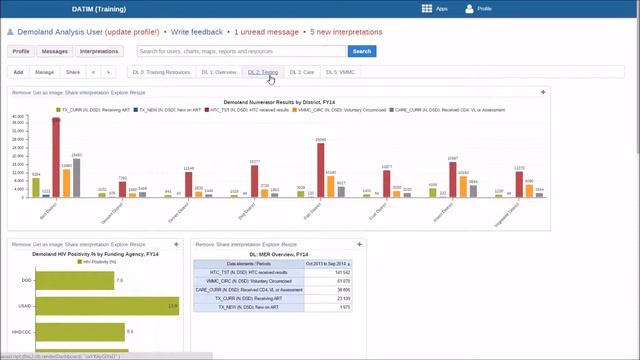Click the user icon beside Demoland Analysis User
Screen dimensions: 640x360
tap(11, 32)
